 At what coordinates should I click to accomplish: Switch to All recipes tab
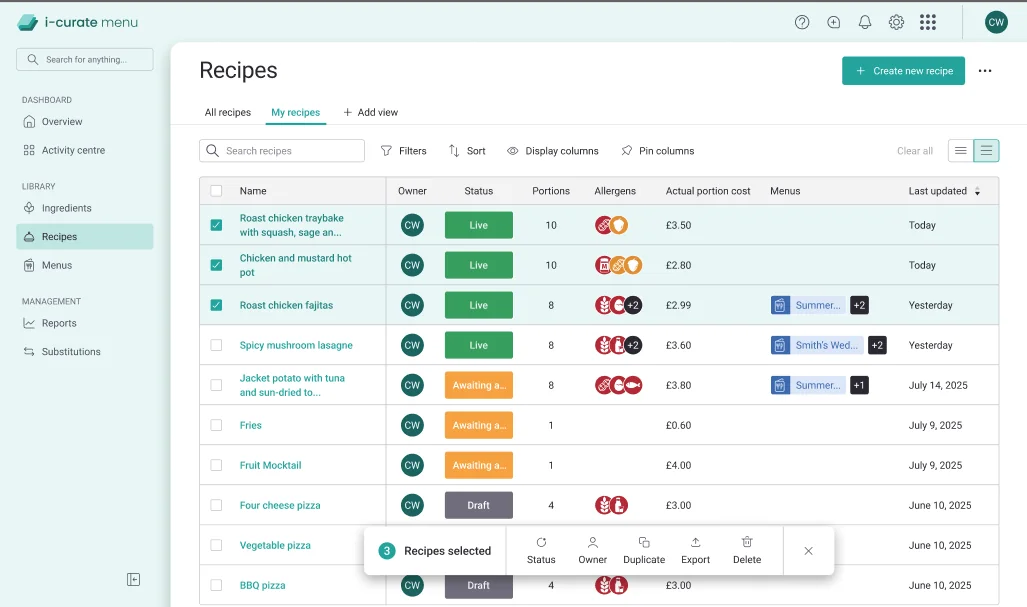[x=228, y=112]
